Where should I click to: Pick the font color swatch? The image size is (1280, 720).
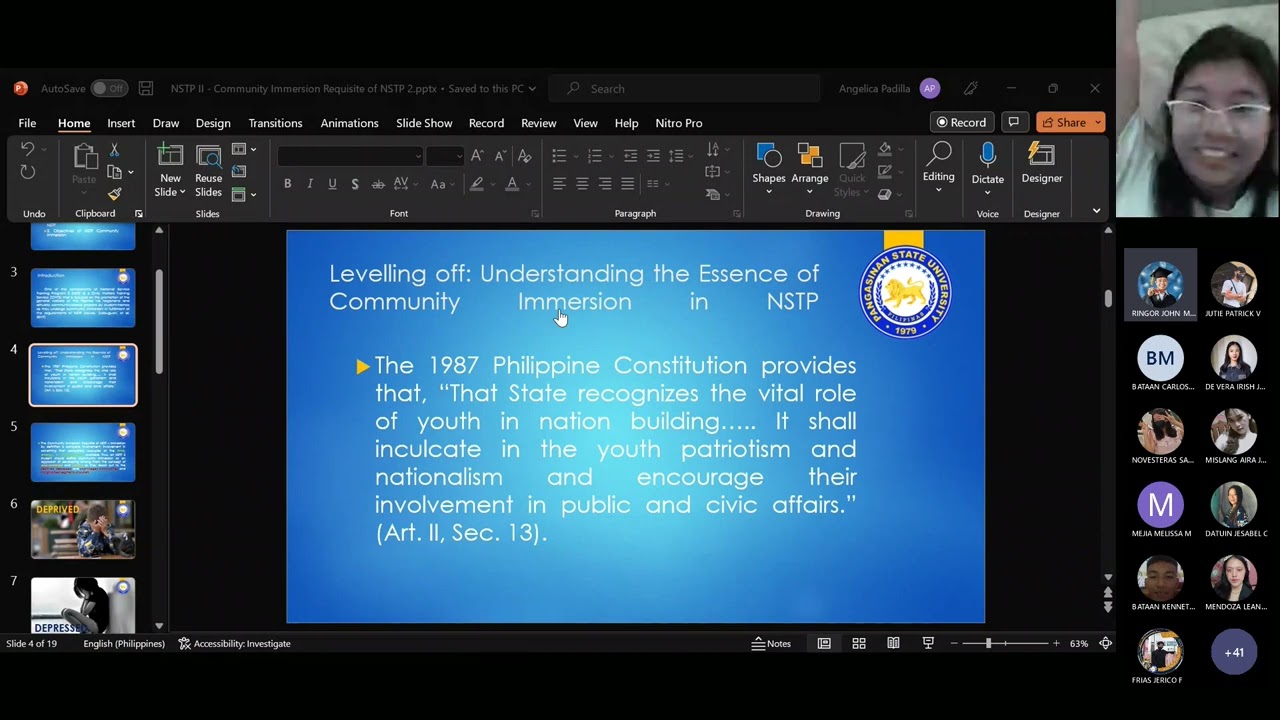point(511,184)
